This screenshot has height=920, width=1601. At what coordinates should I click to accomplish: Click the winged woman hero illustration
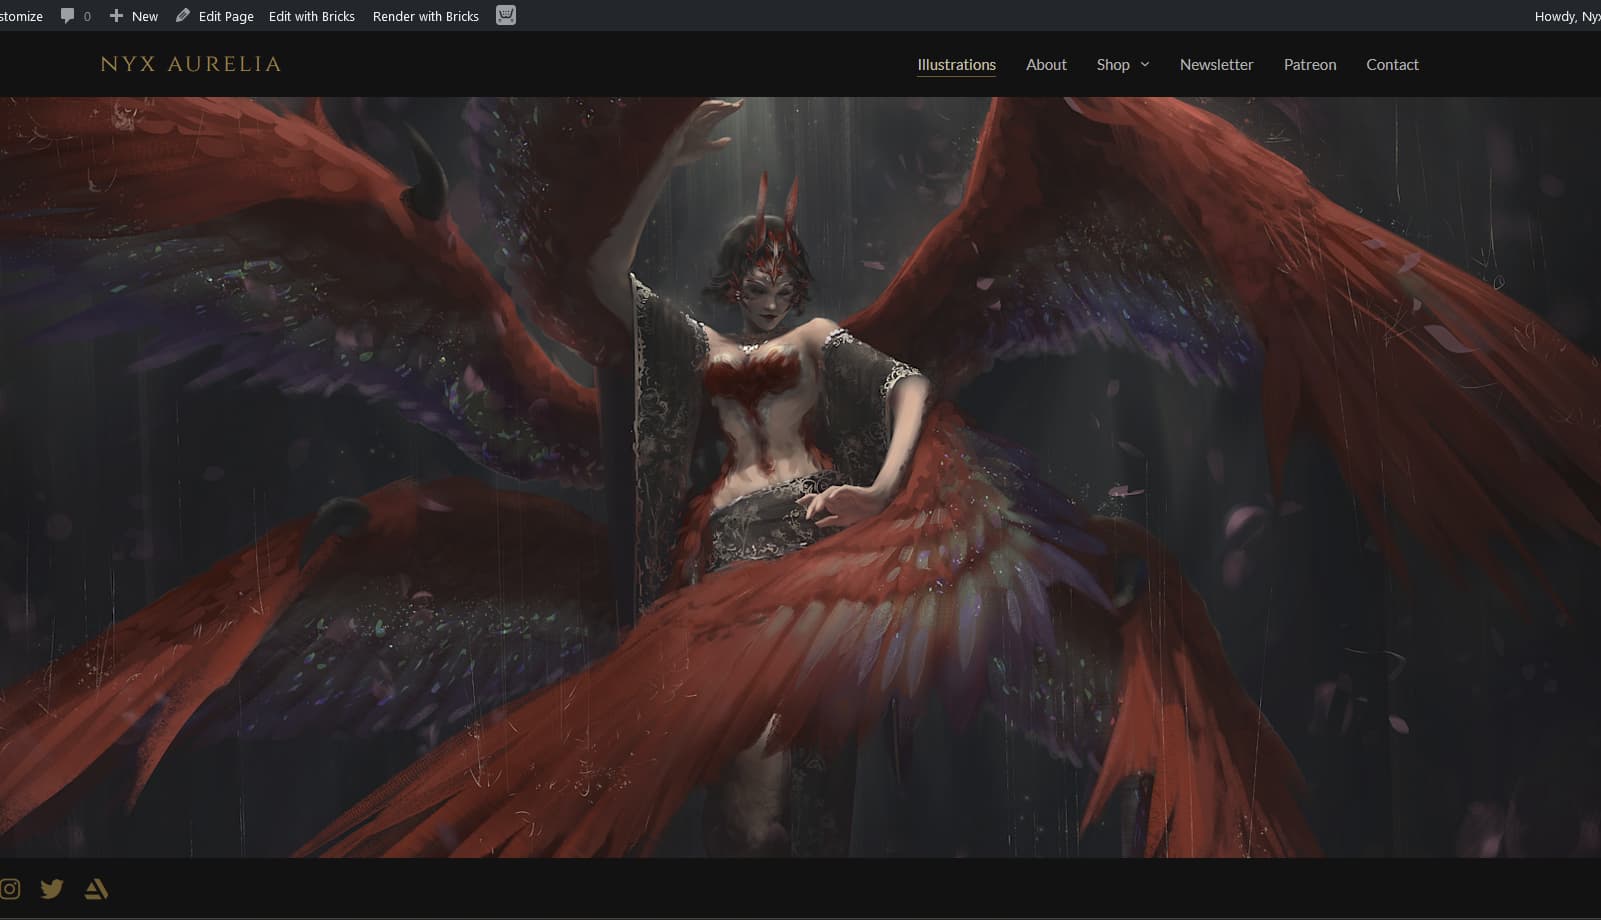pos(800,477)
